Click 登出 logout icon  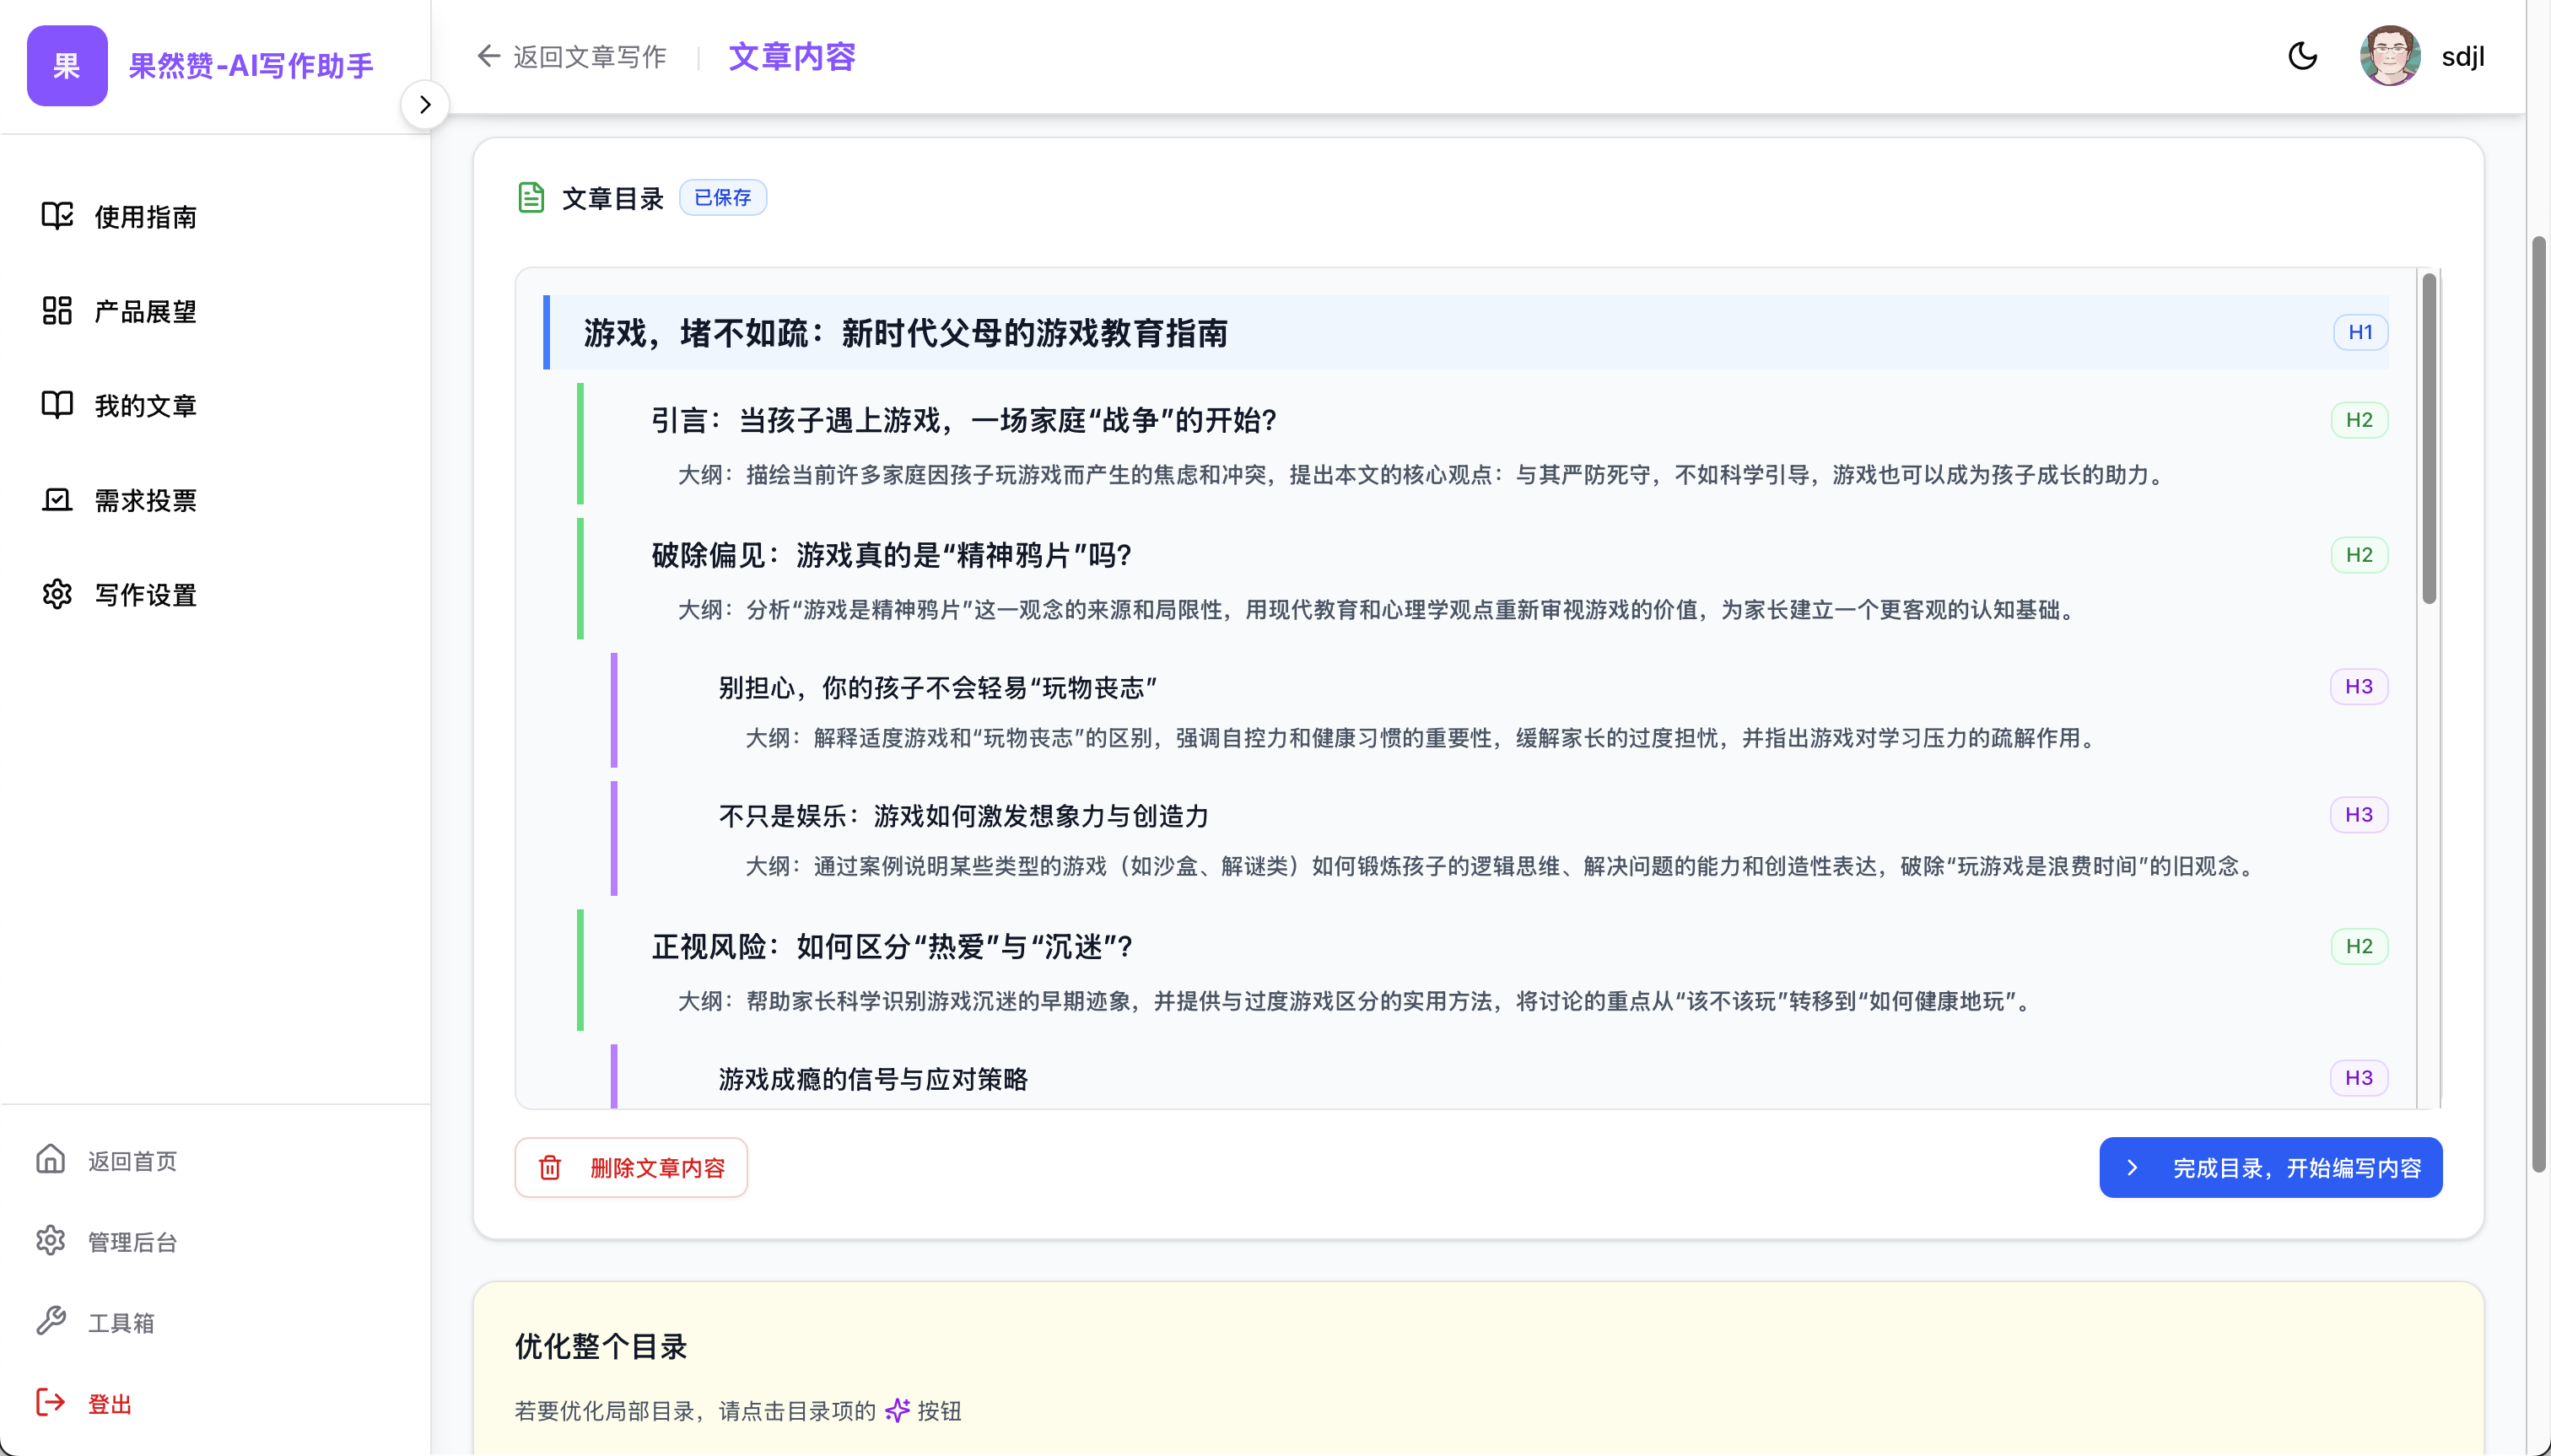(50, 1403)
